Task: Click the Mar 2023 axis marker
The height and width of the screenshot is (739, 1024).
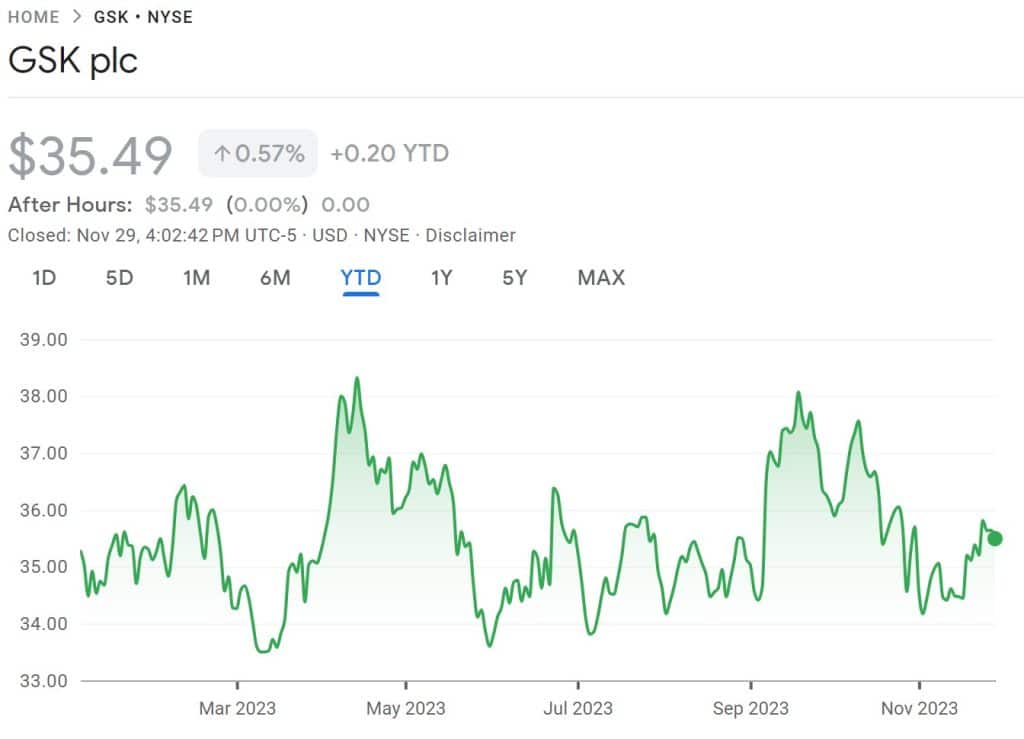Action: click(x=237, y=708)
